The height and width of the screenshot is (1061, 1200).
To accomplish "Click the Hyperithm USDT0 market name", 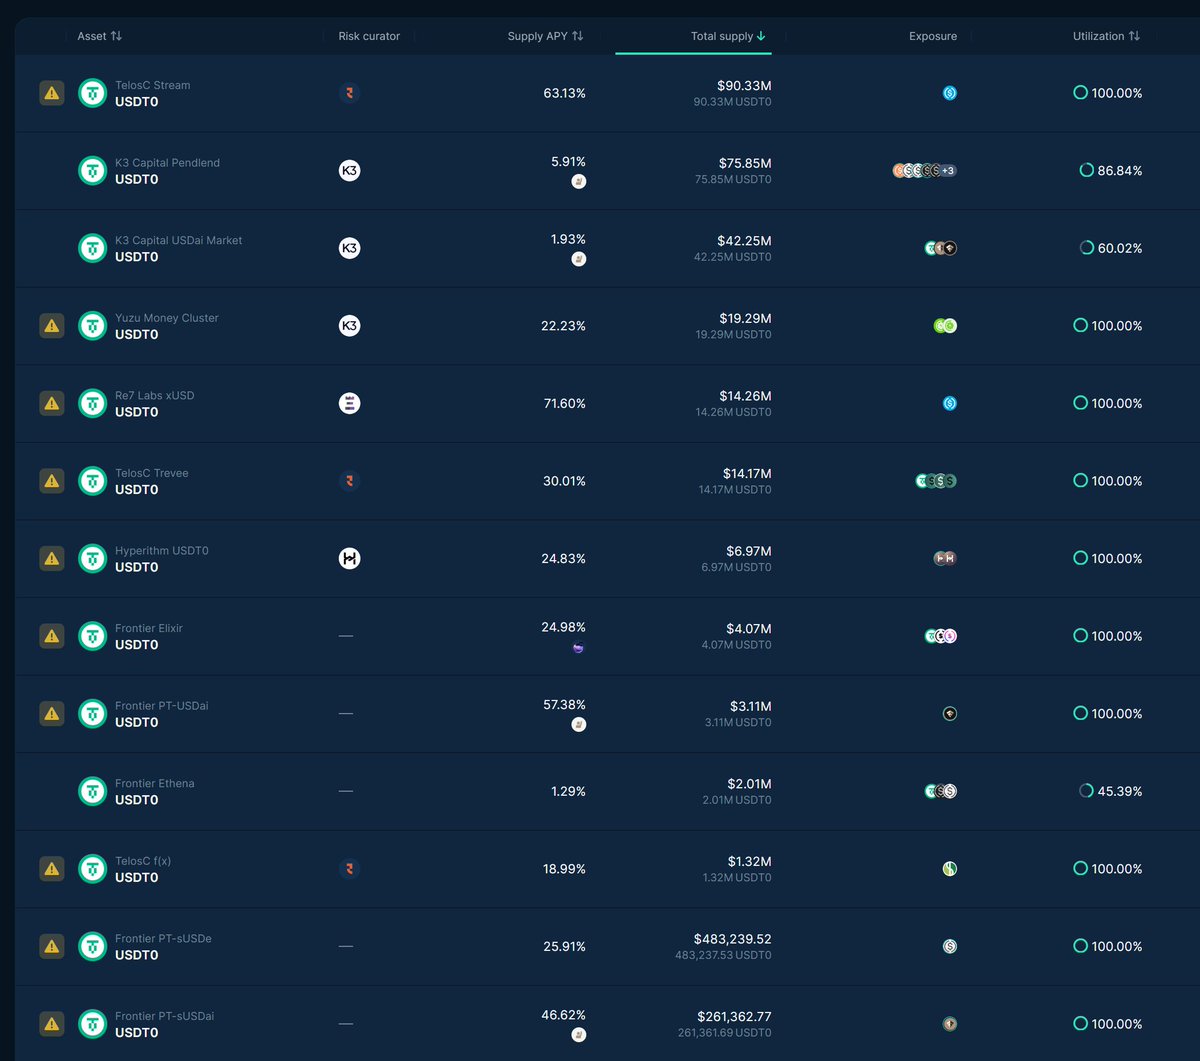I will [162, 551].
